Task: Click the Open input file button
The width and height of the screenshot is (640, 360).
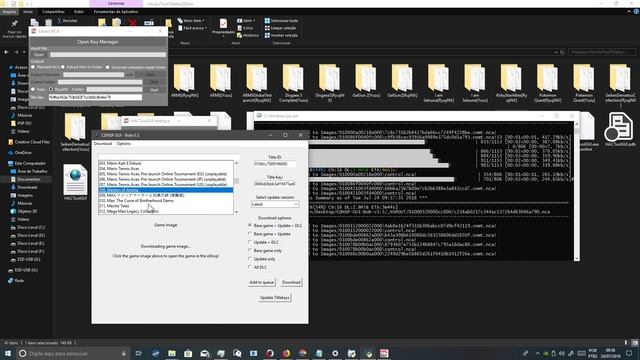Action: (x=39, y=54)
